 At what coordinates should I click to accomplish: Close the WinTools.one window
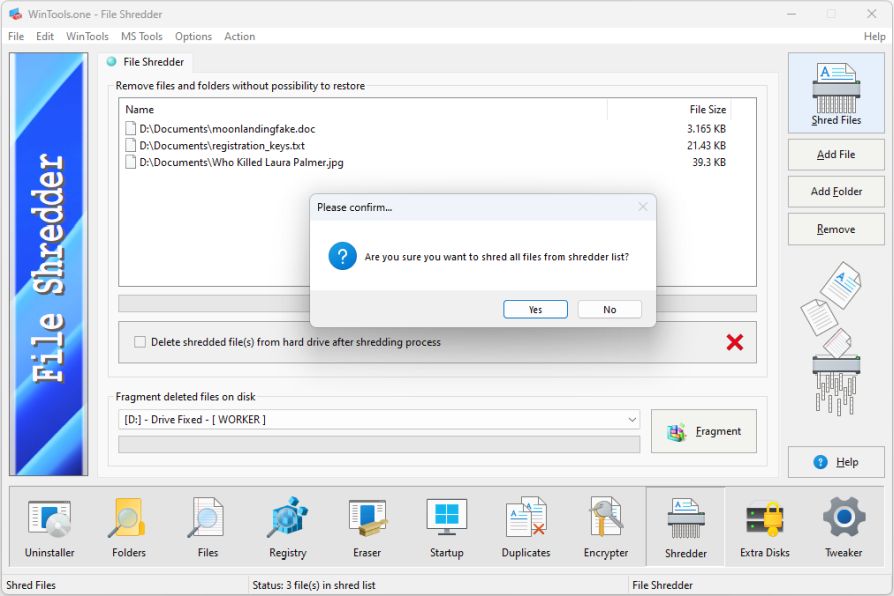pyautogui.click(x=871, y=14)
